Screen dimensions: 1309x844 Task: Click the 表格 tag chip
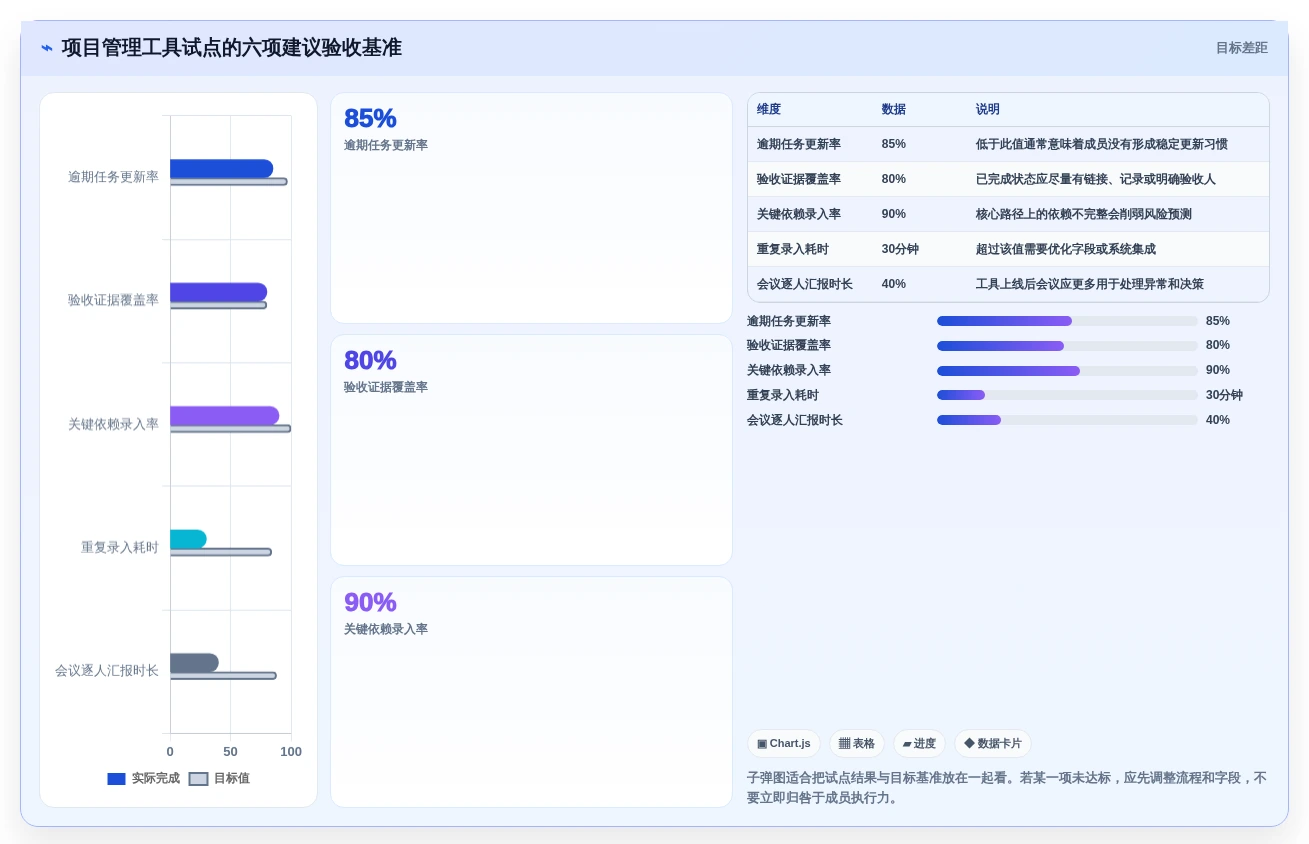click(857, 743)
